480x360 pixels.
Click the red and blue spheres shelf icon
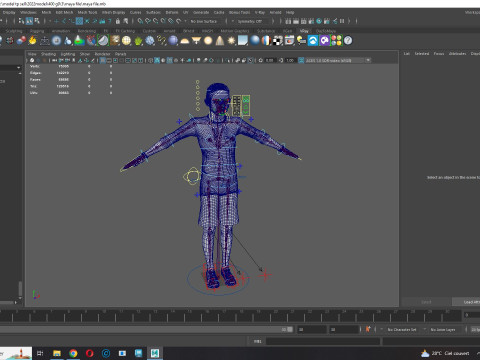[x=21, y=41]
